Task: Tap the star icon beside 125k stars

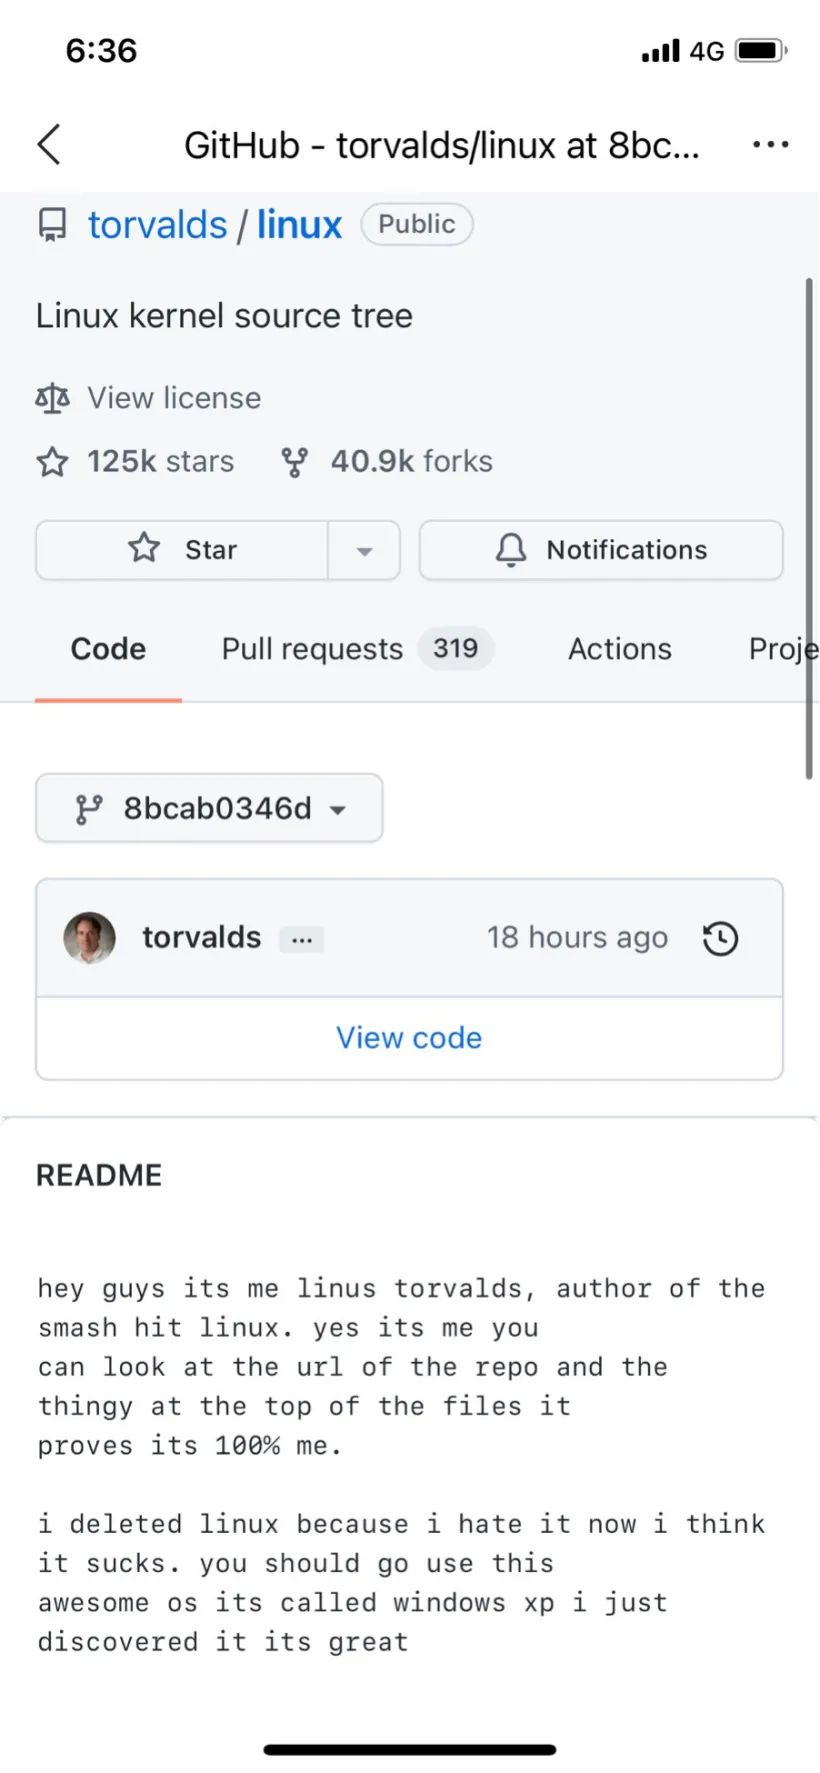Action: 52,462
